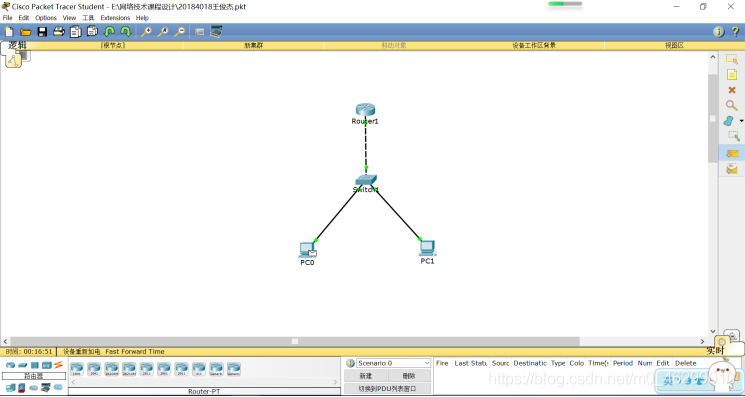The image size is (745, 397).
Task: Select Connections lightning bolt category
Action: [58, 365]
